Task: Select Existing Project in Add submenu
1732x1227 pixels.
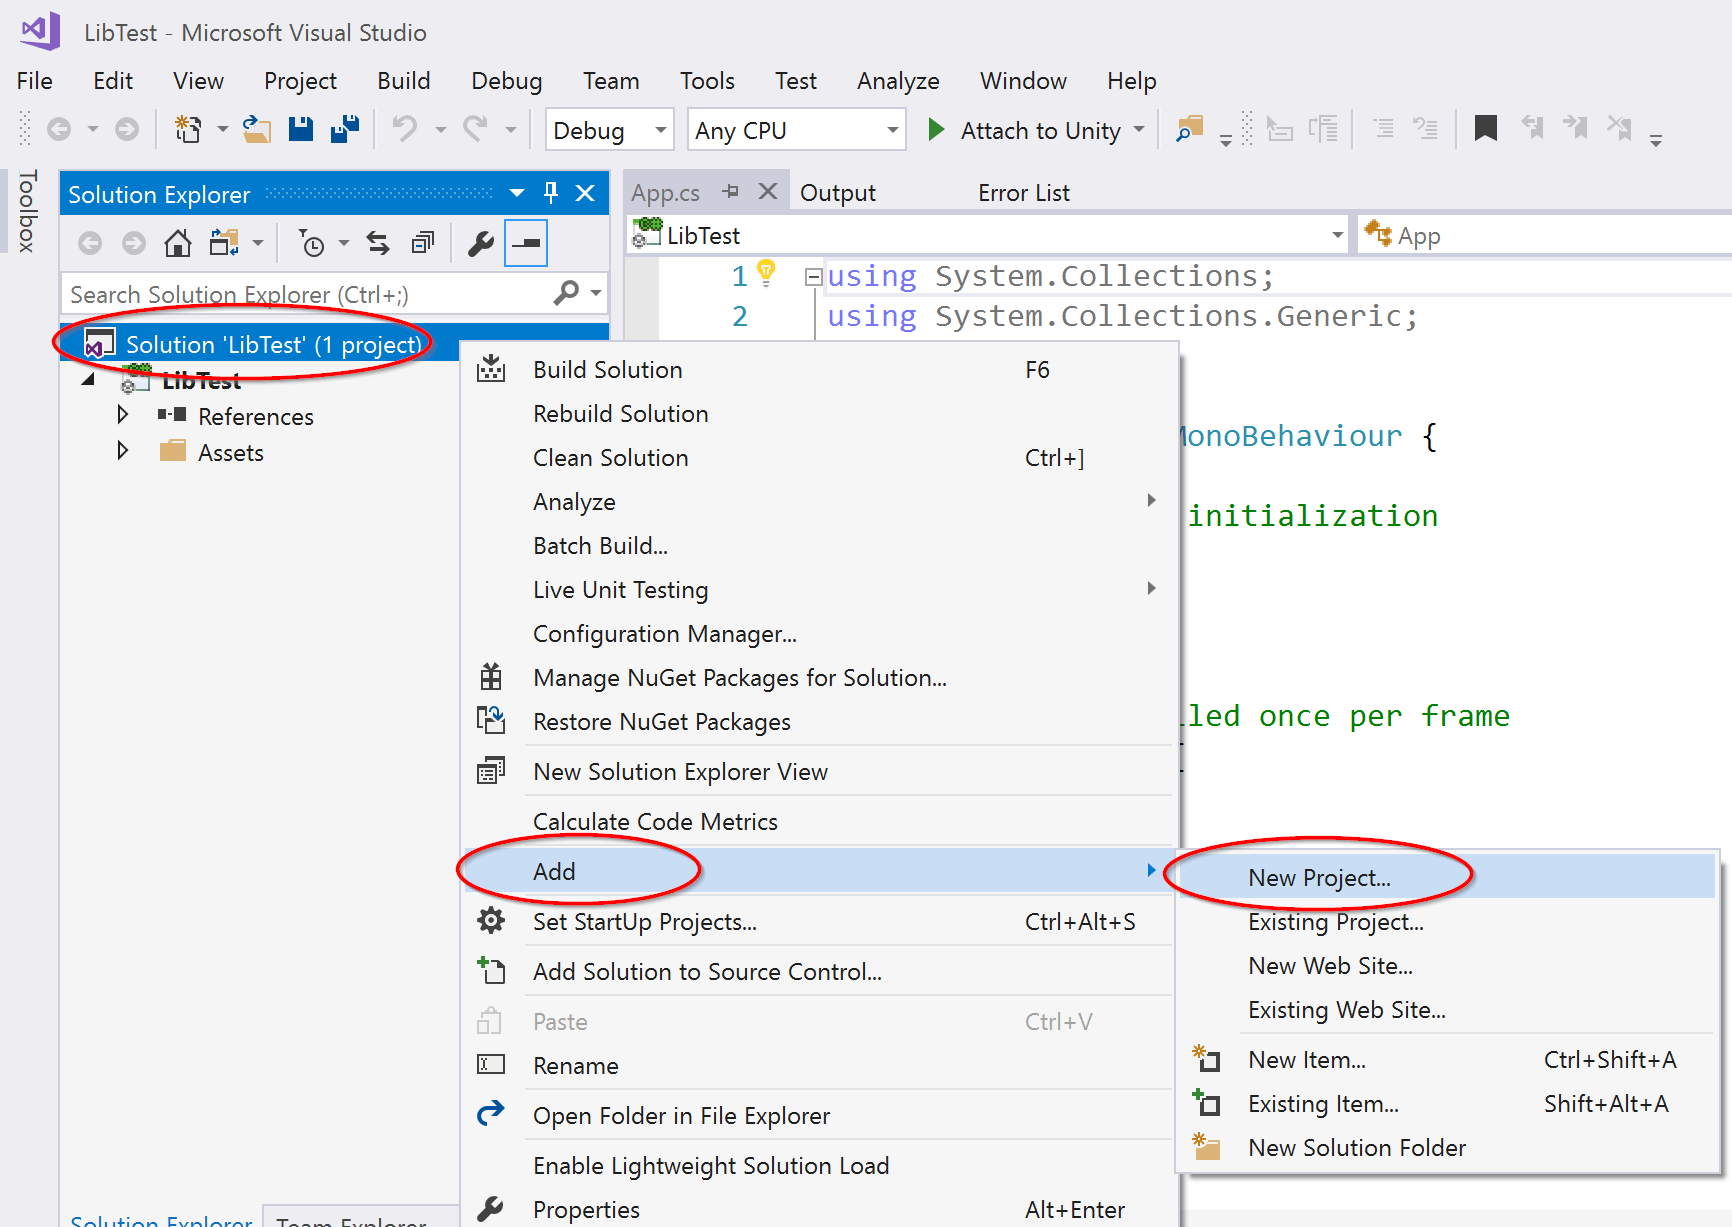Action: tap(1448, 922)
